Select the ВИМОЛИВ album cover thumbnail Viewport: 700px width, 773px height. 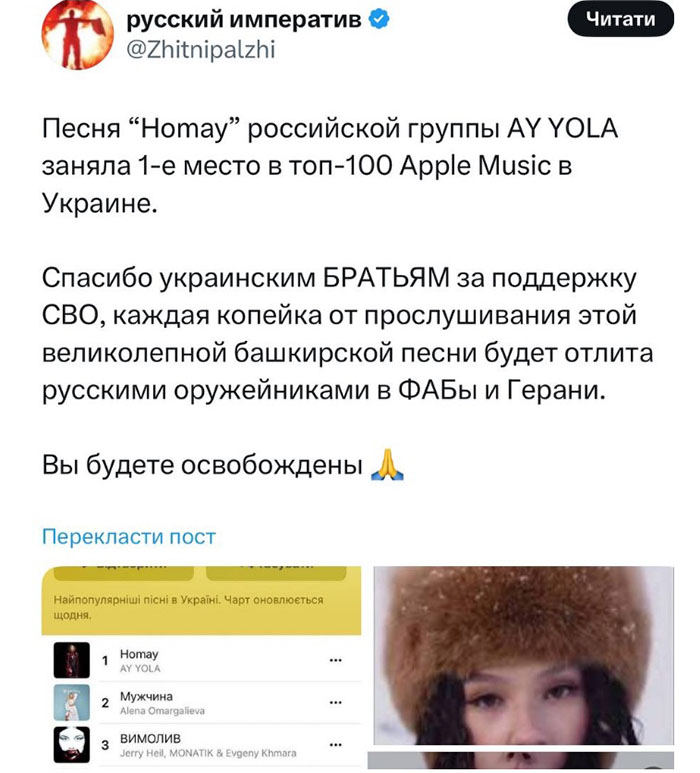point(71,745)
